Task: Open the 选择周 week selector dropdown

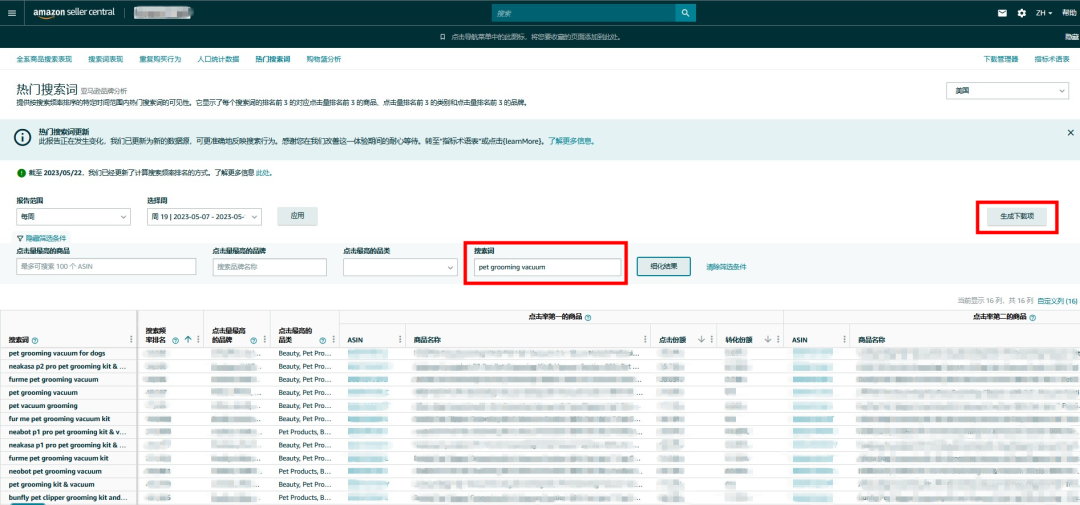Action: pos(203,217)
